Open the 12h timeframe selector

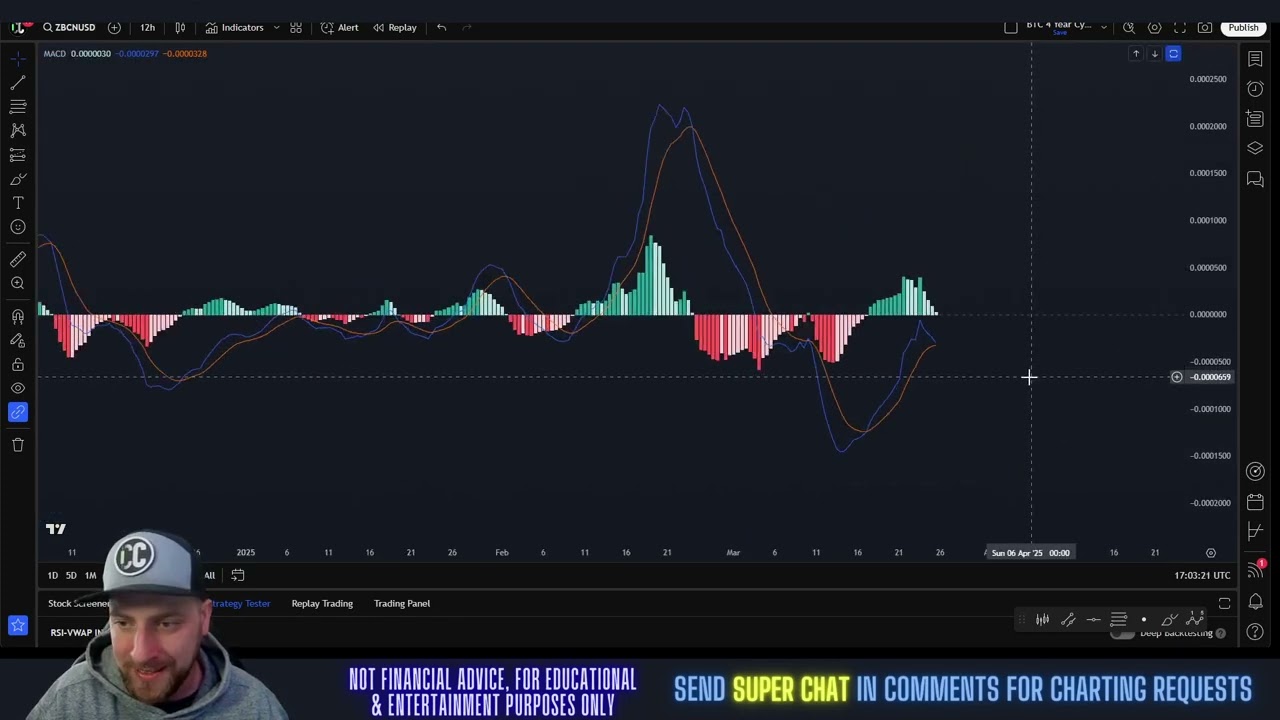point(147,27)
